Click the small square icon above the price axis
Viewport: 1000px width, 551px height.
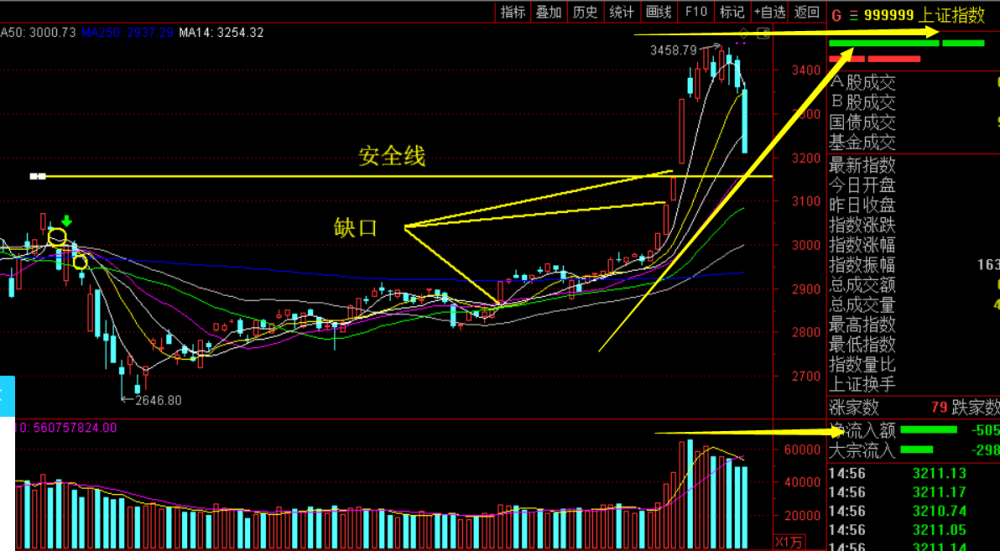pyautogui.click(x=763, y=33)
